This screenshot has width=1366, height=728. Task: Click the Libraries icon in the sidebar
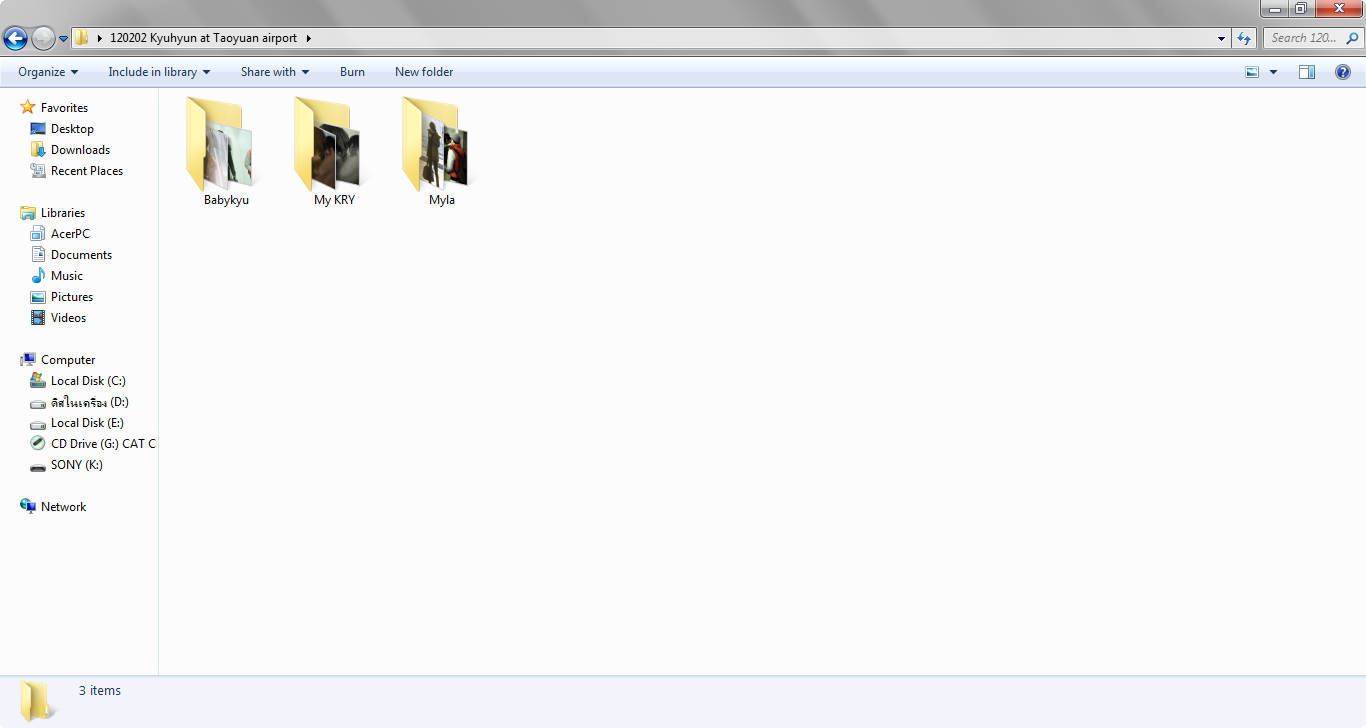[28, 213]
